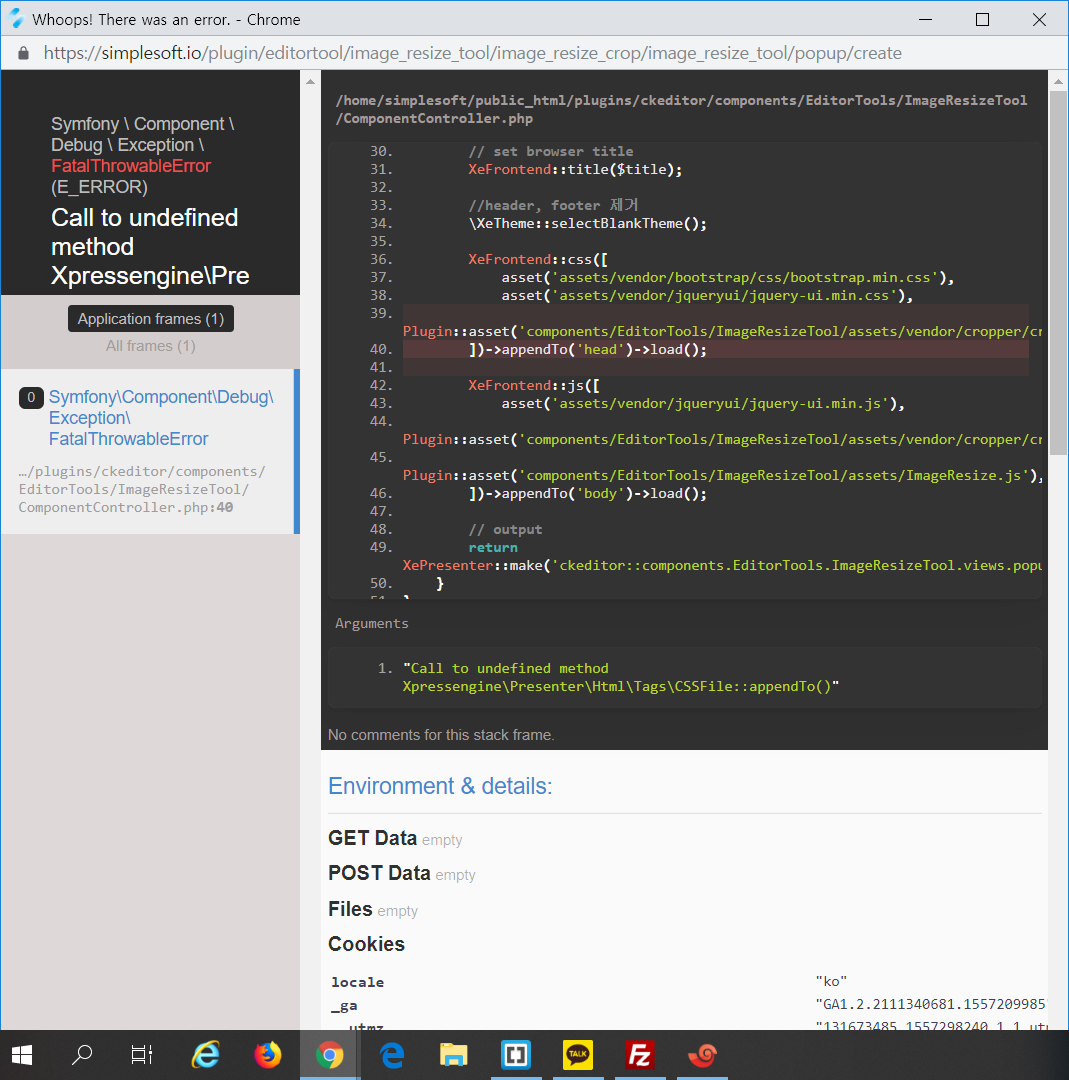Click line 31 XeFrontend::title code

tap(575, 169)
